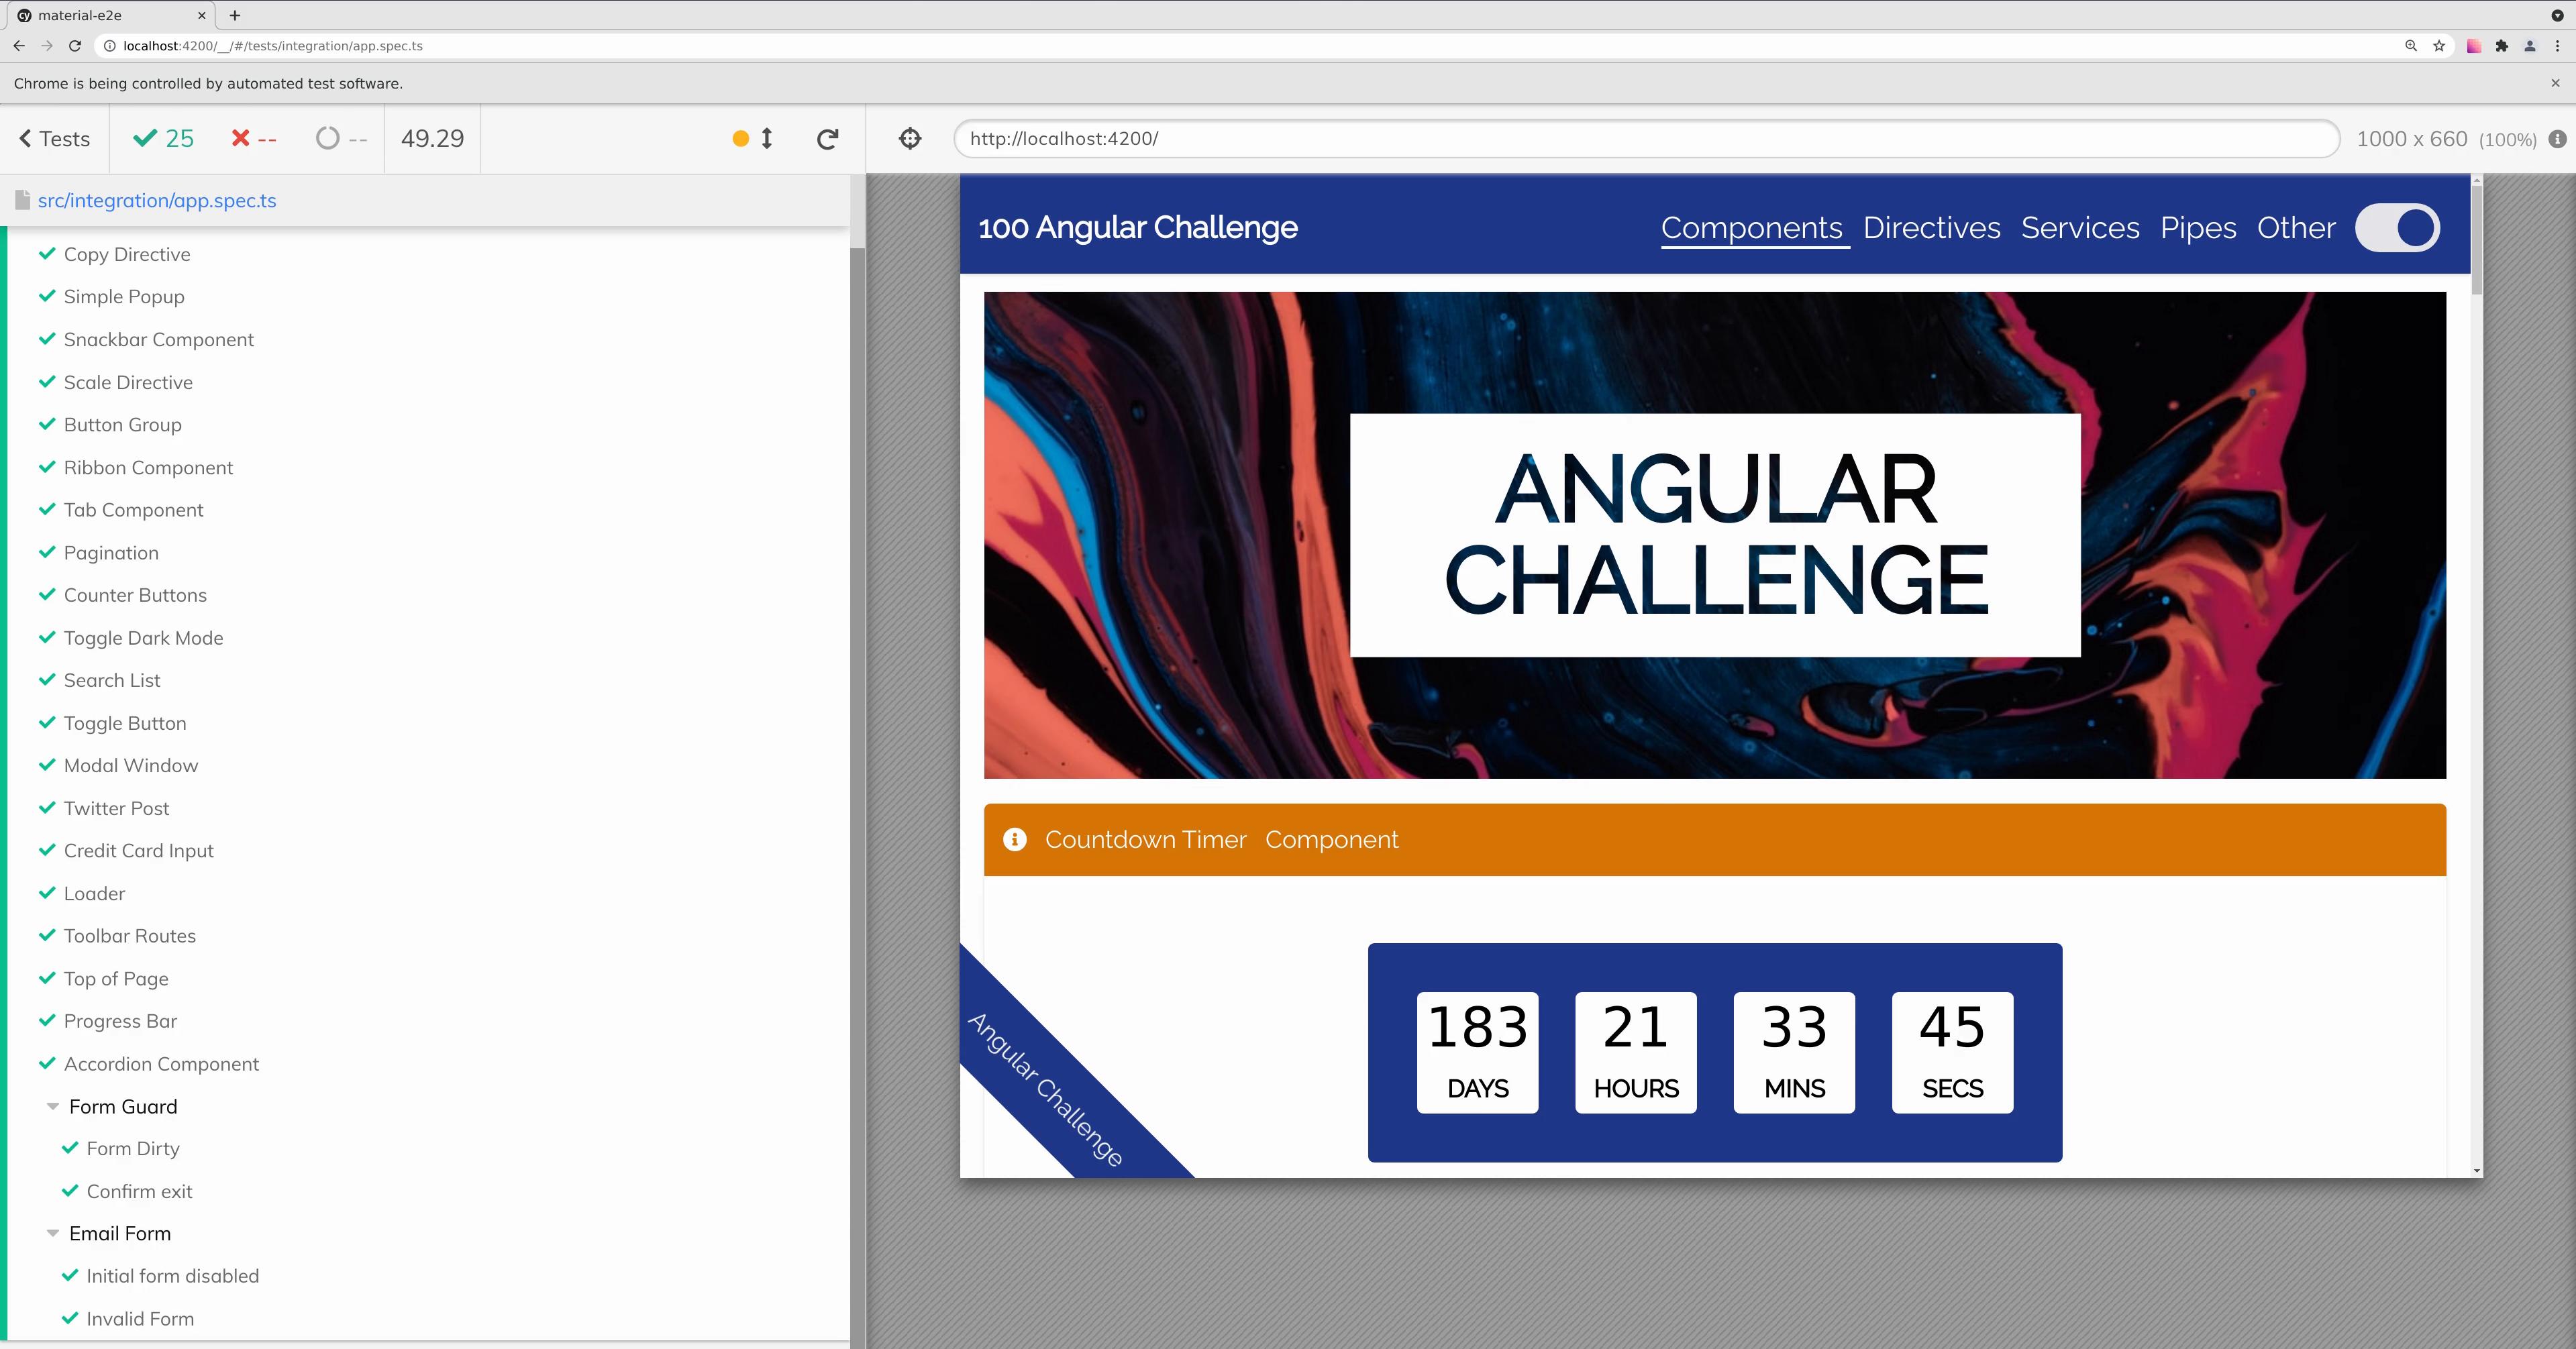The image size is (2576, 1349).
Task: Open the src/integration/app.spec.ts file link
Action: click(x=157, y=201)
